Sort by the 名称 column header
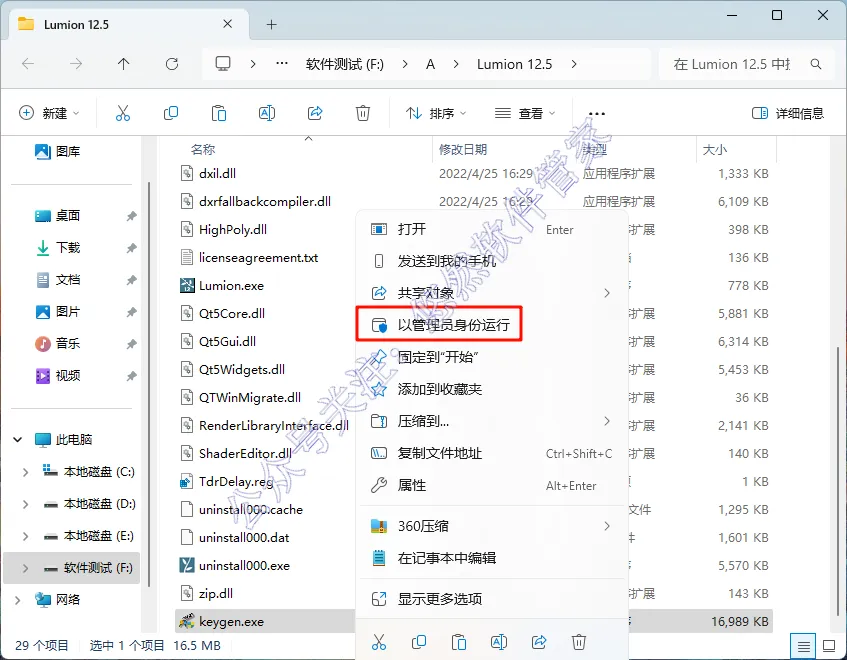Image resolution: width=847 pixels, height=660 pixels. (x=203, y=150)
